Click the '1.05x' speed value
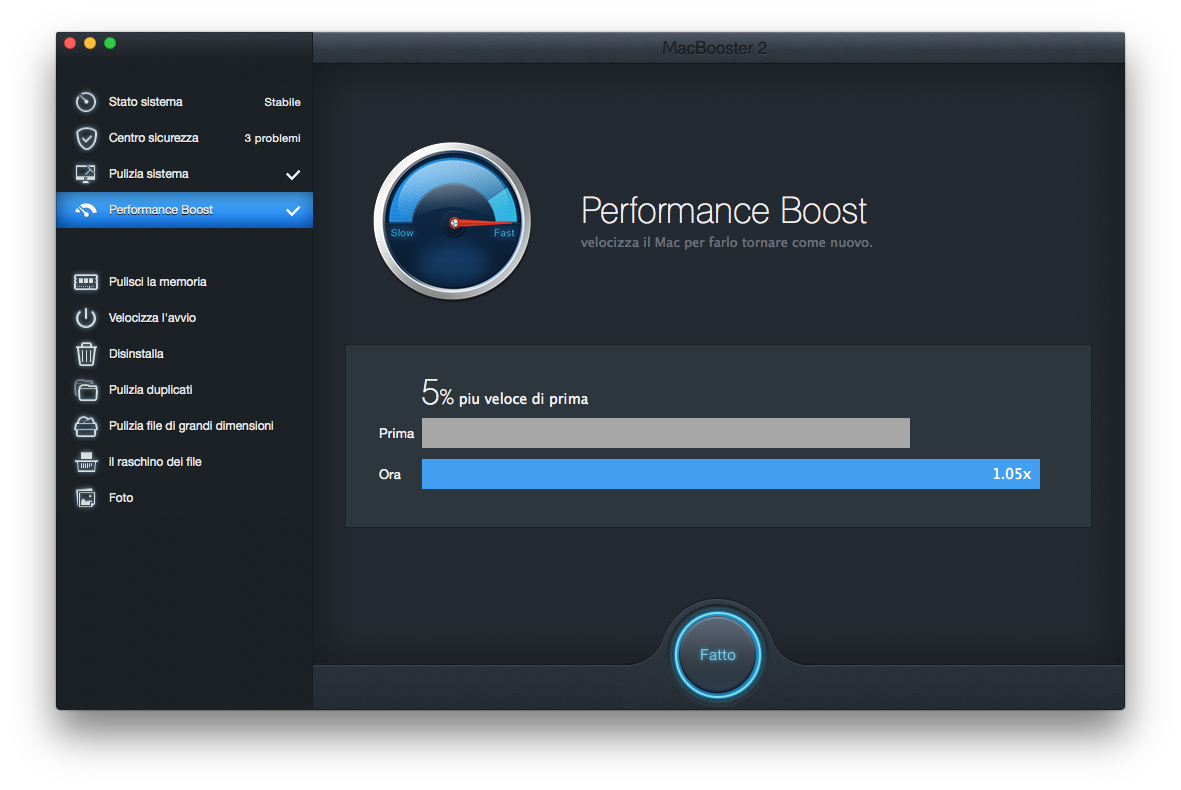1181x790 pixels. point(1012,474)
